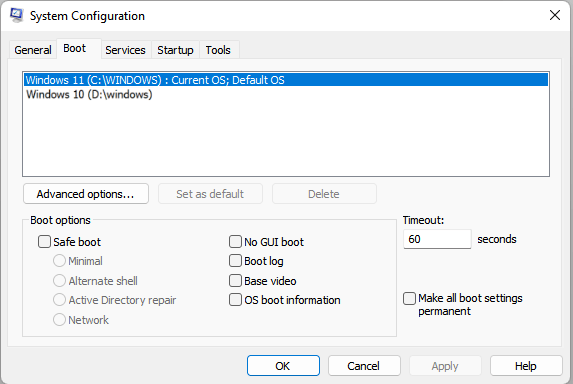Toggle OS boot information checkbox

tap(235, 300)
